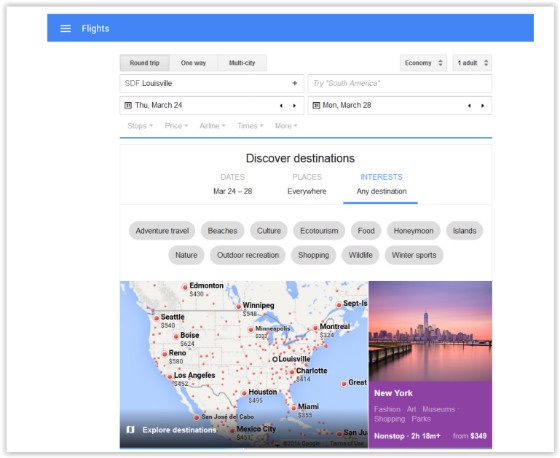
Task: Switch to One way trip type
Action: (x=193, y=63)
